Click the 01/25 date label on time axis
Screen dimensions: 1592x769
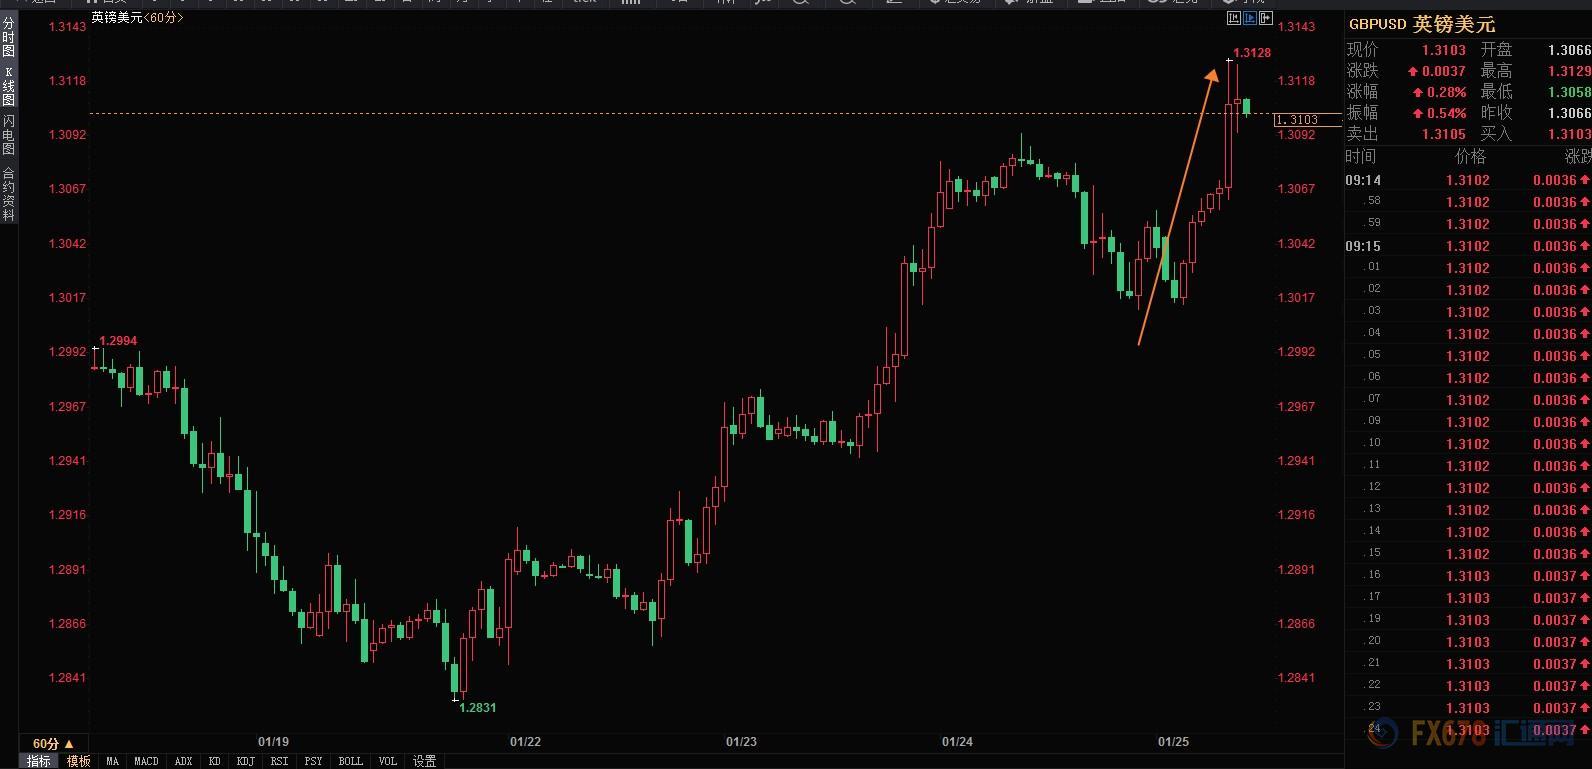[1173, 742]
